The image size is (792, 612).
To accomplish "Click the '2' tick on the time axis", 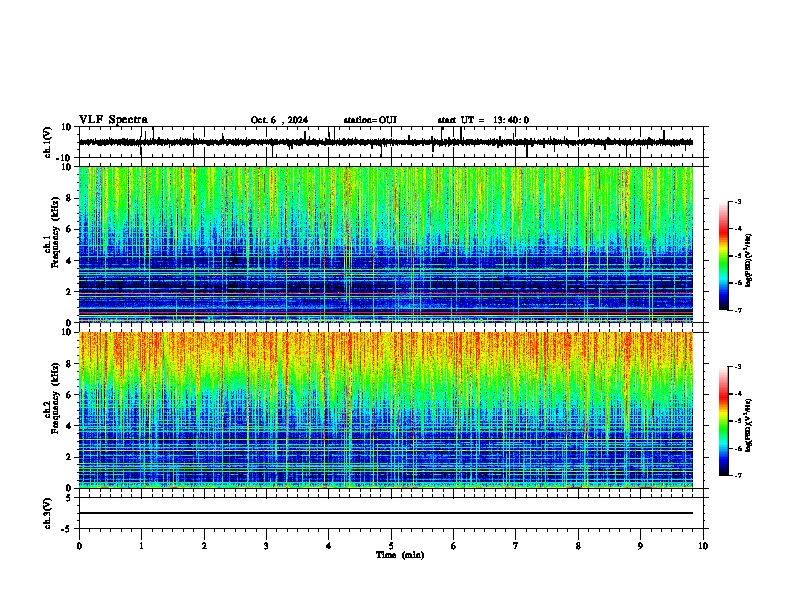I will click(204, 546).
